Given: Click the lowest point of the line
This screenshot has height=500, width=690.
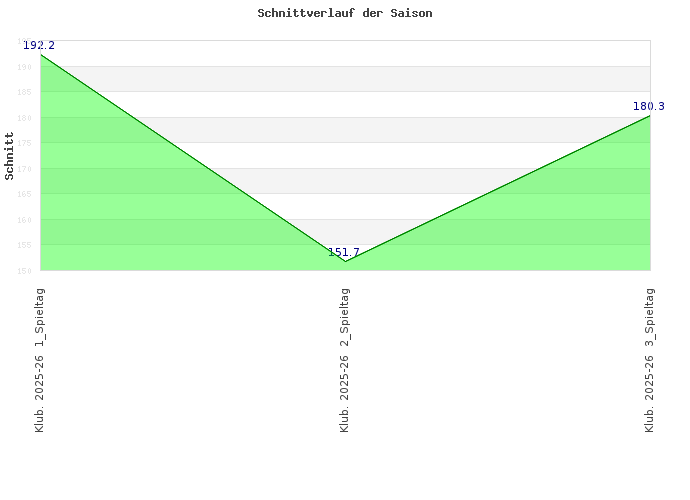Looking at the screenshot, I should 345,261.
